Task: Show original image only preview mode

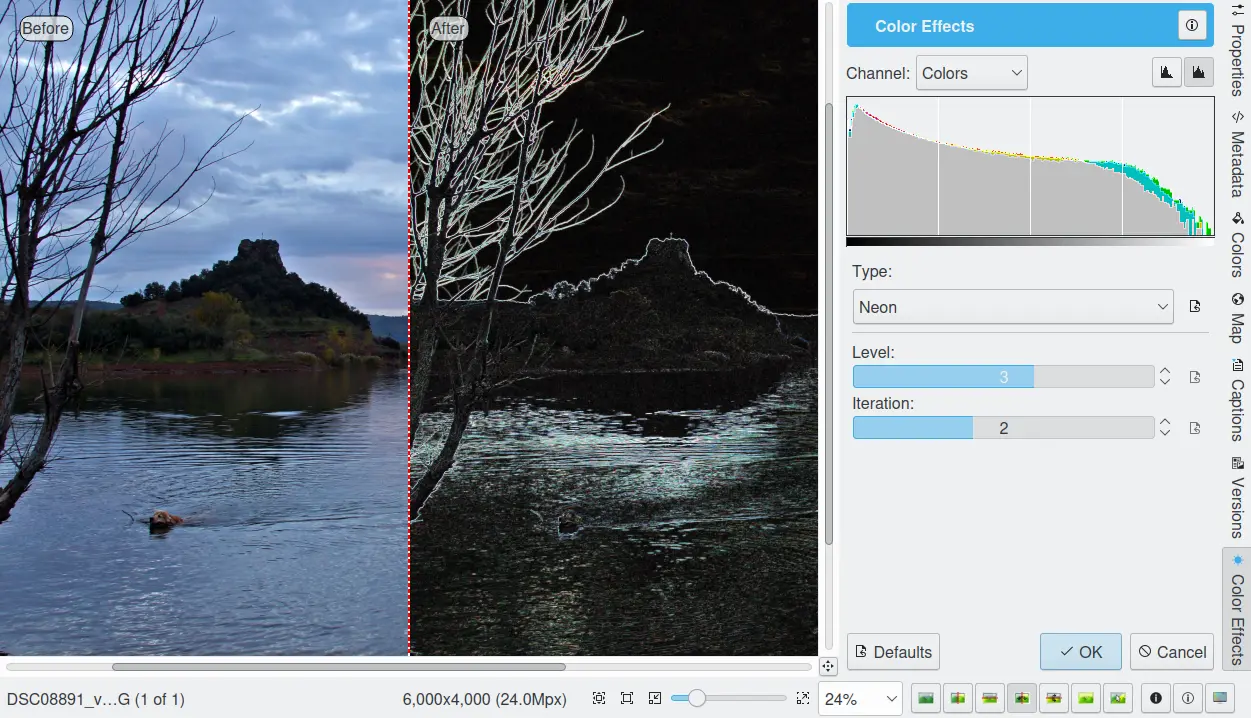Action: point(926,698)
